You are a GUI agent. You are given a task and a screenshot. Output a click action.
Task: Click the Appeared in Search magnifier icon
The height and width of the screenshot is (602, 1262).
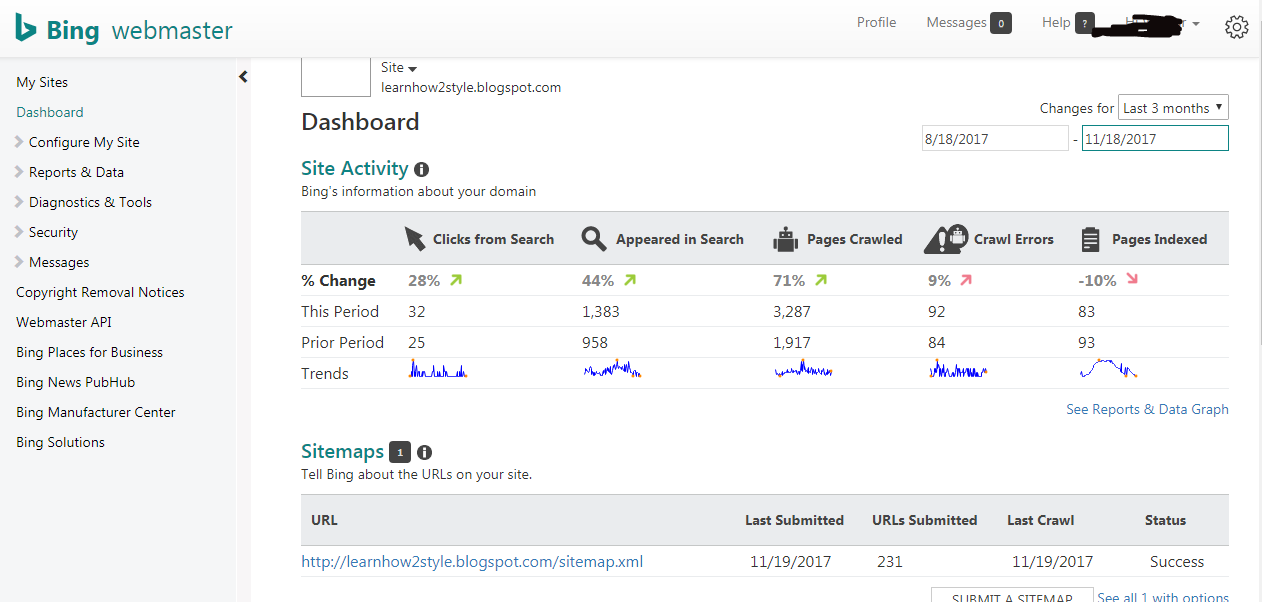(594, 238)
